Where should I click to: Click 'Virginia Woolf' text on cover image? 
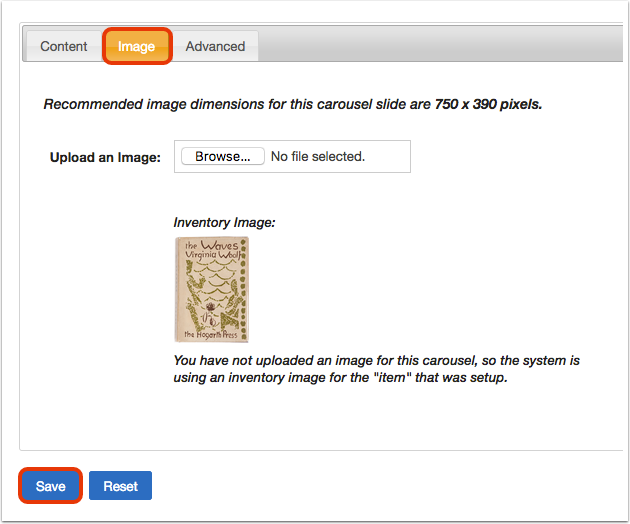pos(213,255)
